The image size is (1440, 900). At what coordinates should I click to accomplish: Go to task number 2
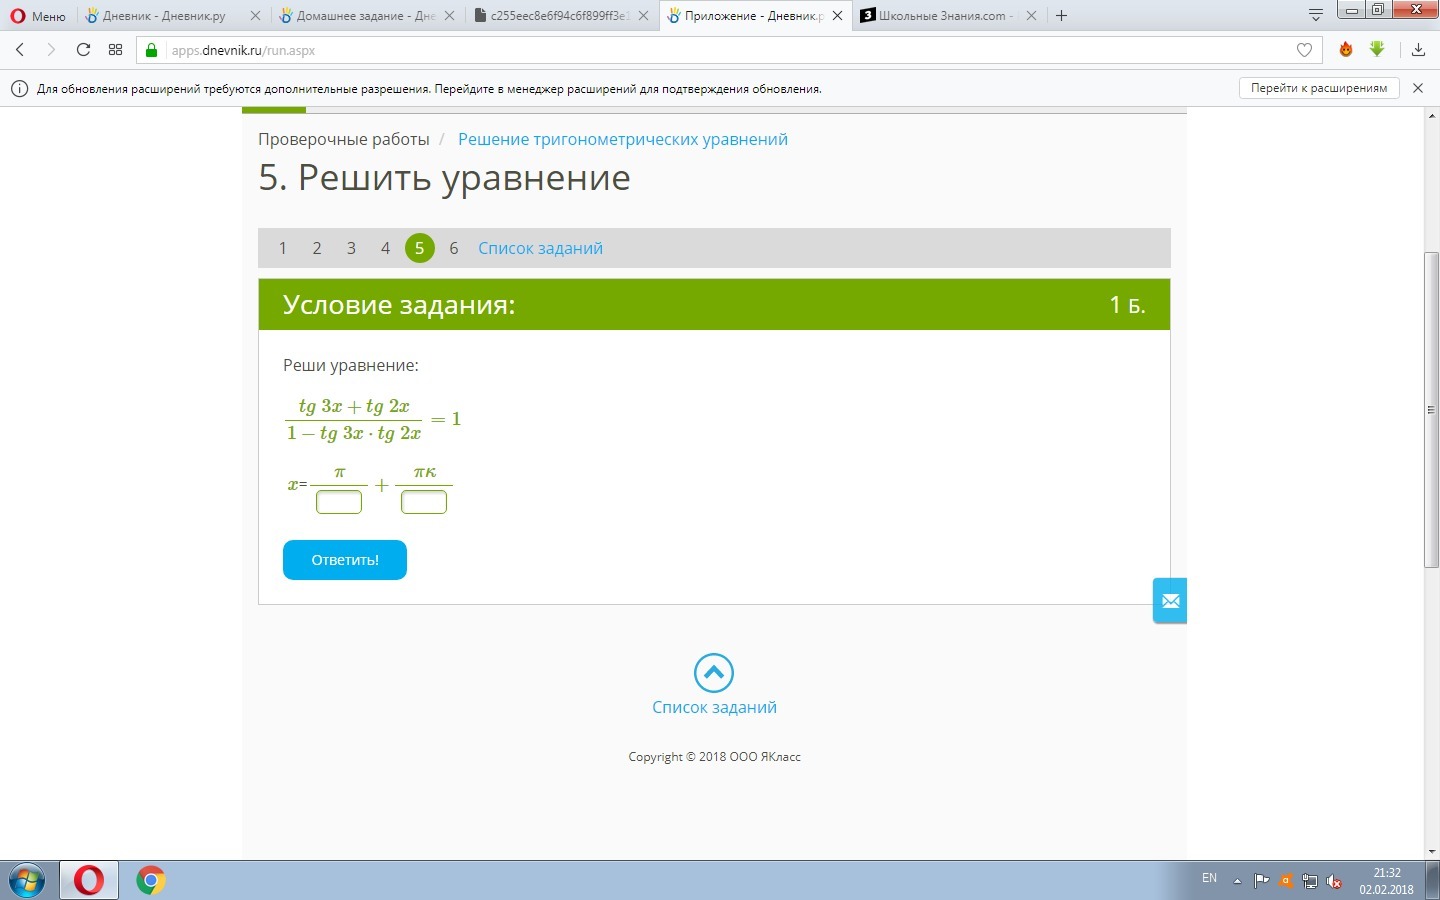[x=317, y=248]
